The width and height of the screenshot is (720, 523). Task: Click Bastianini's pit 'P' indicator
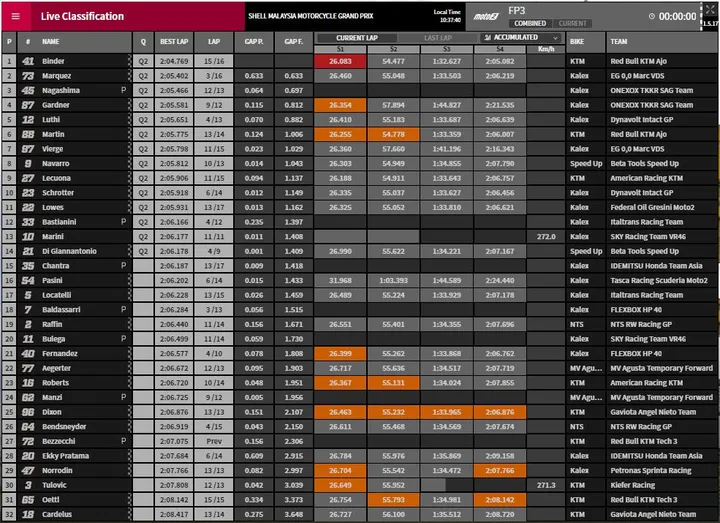click(123, 221)
